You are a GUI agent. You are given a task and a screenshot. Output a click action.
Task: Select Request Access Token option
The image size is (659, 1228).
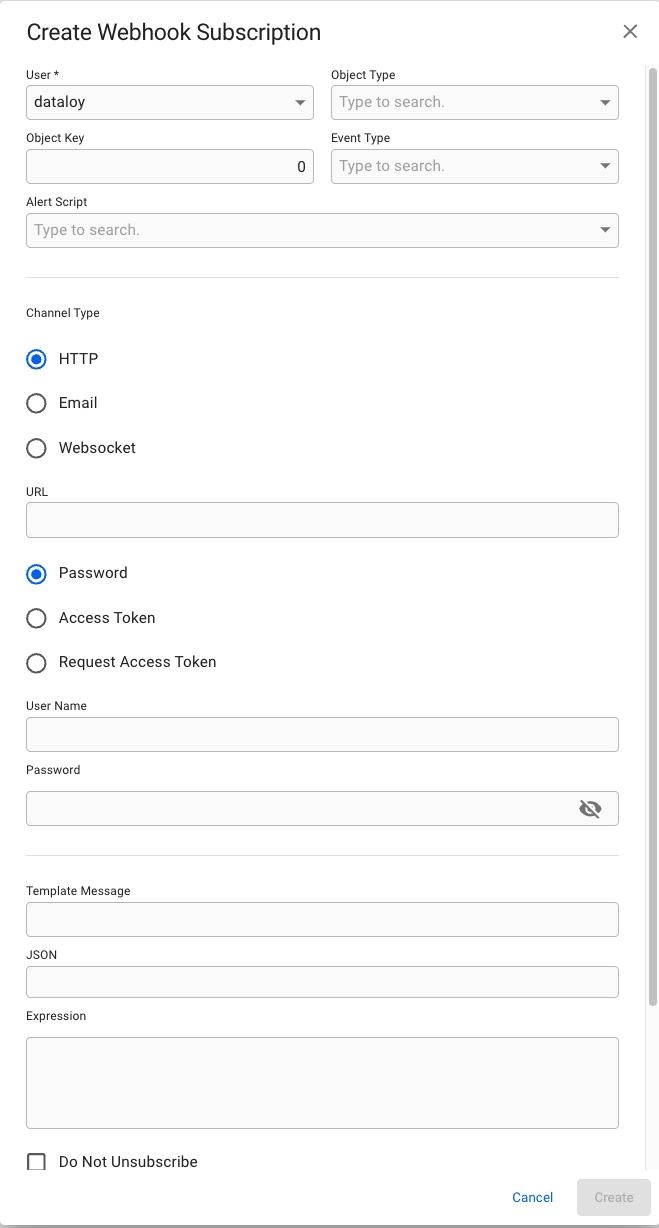pos(37,663)
